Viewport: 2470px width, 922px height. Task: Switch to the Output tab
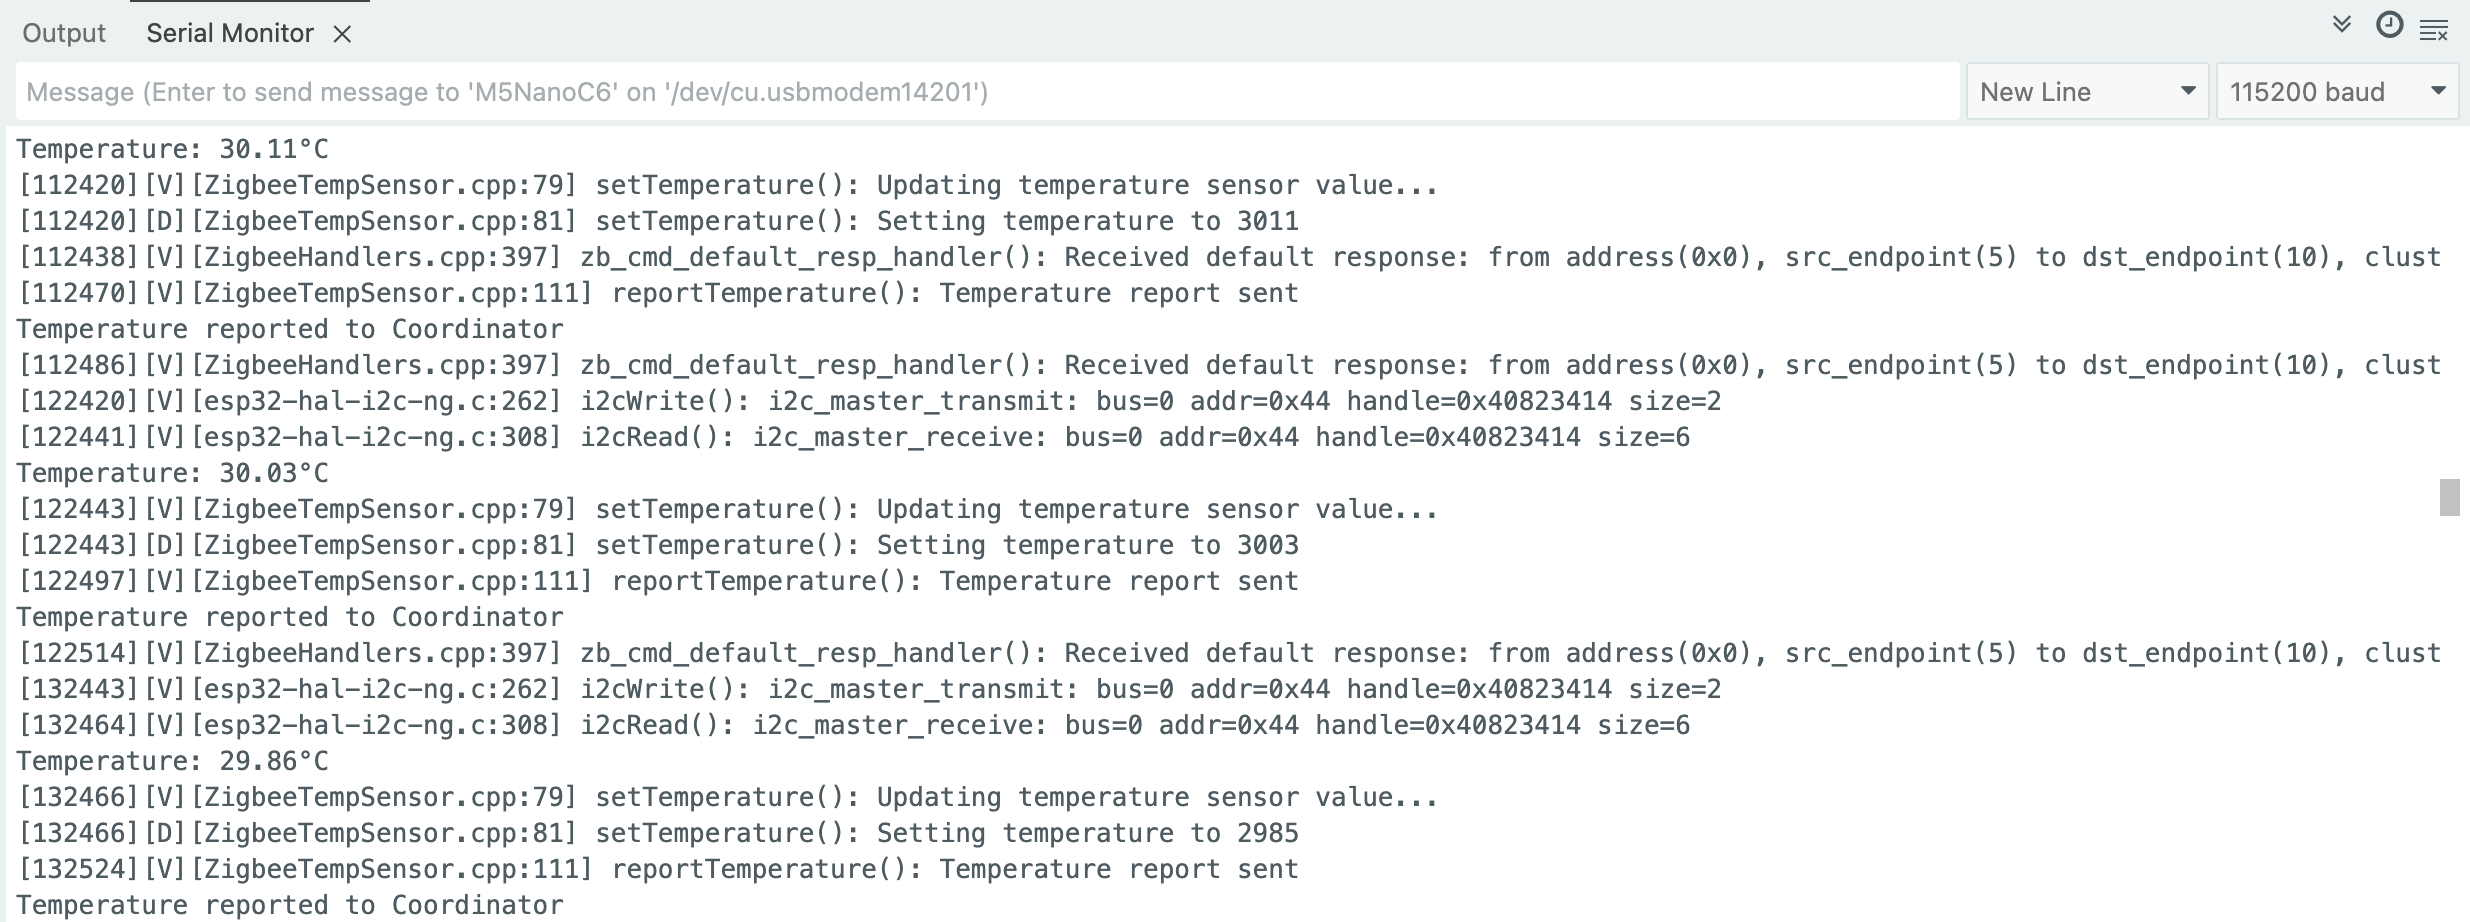(64, 34)
